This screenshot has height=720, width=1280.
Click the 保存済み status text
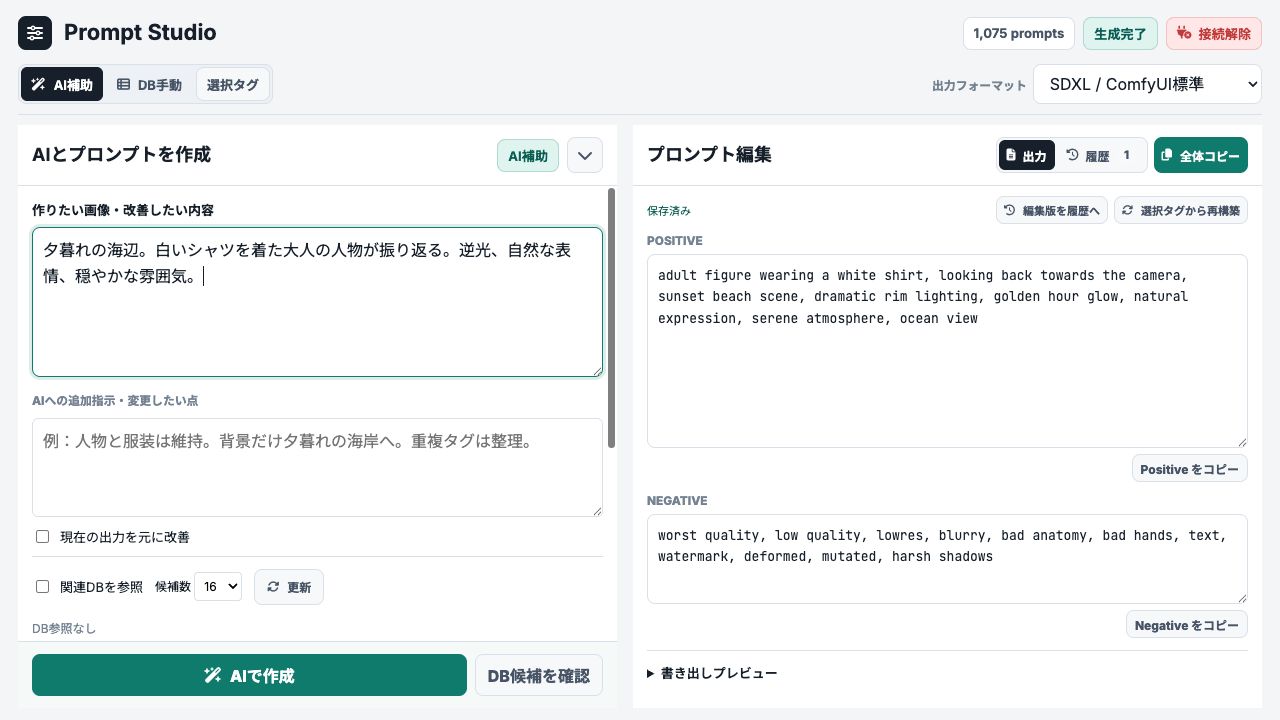click(669, 211)
